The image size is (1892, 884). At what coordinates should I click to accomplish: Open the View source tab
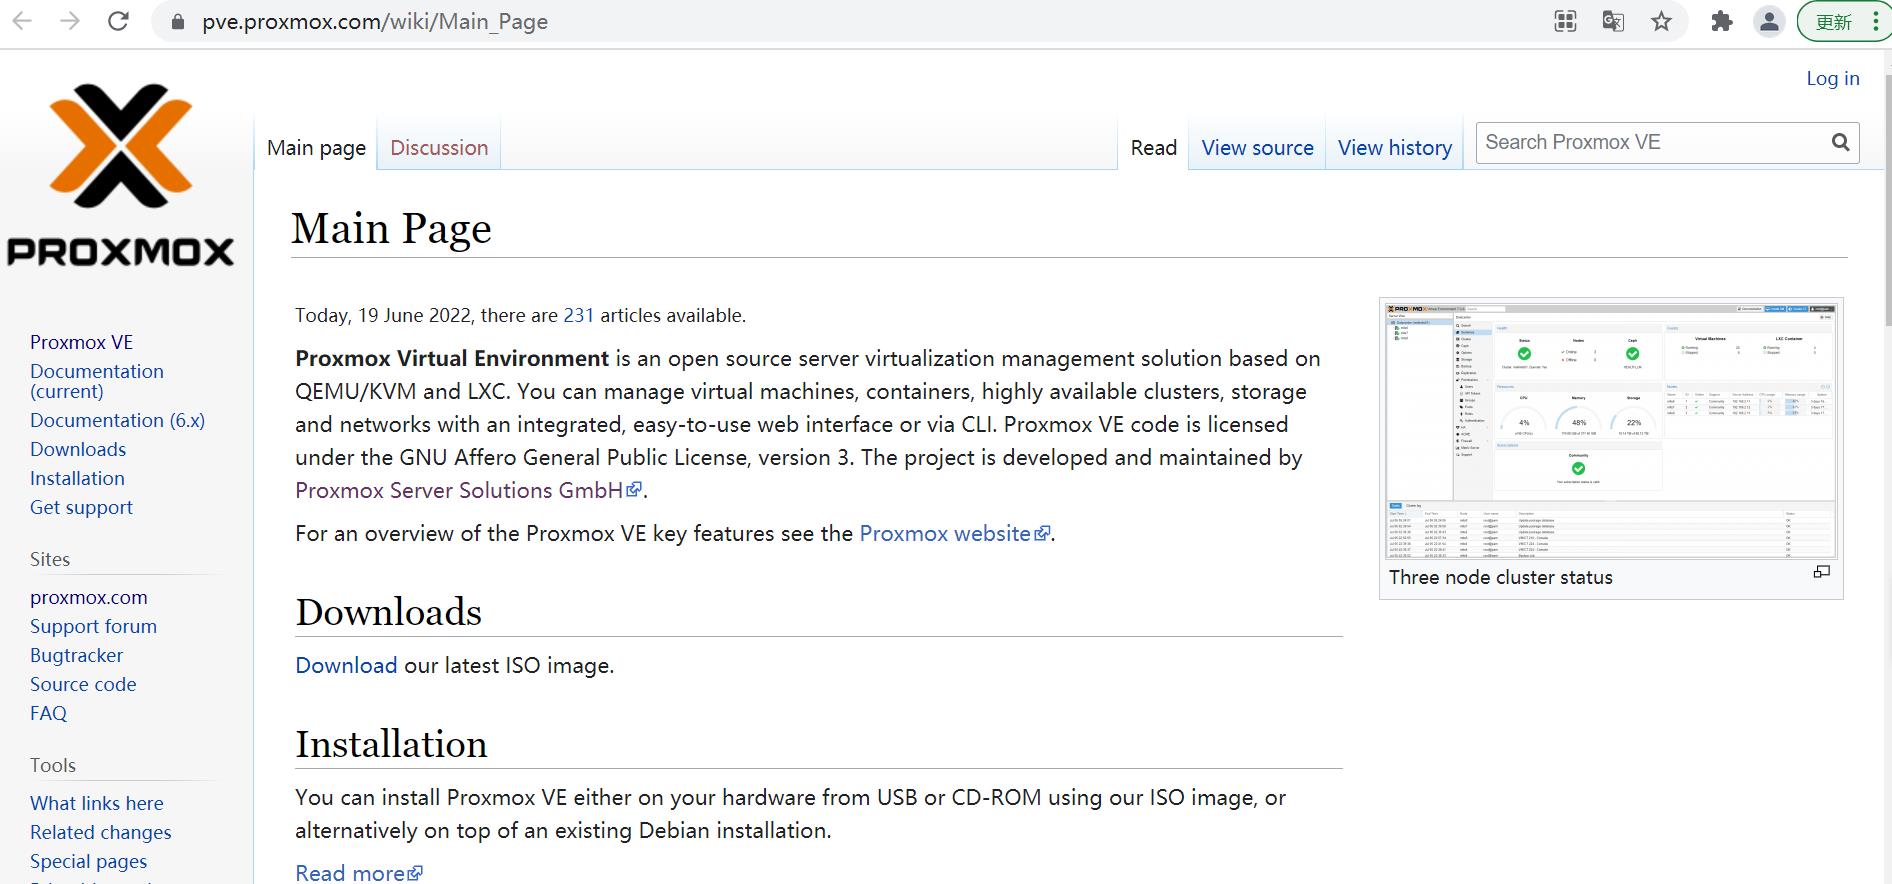(x=1257, y=148)
